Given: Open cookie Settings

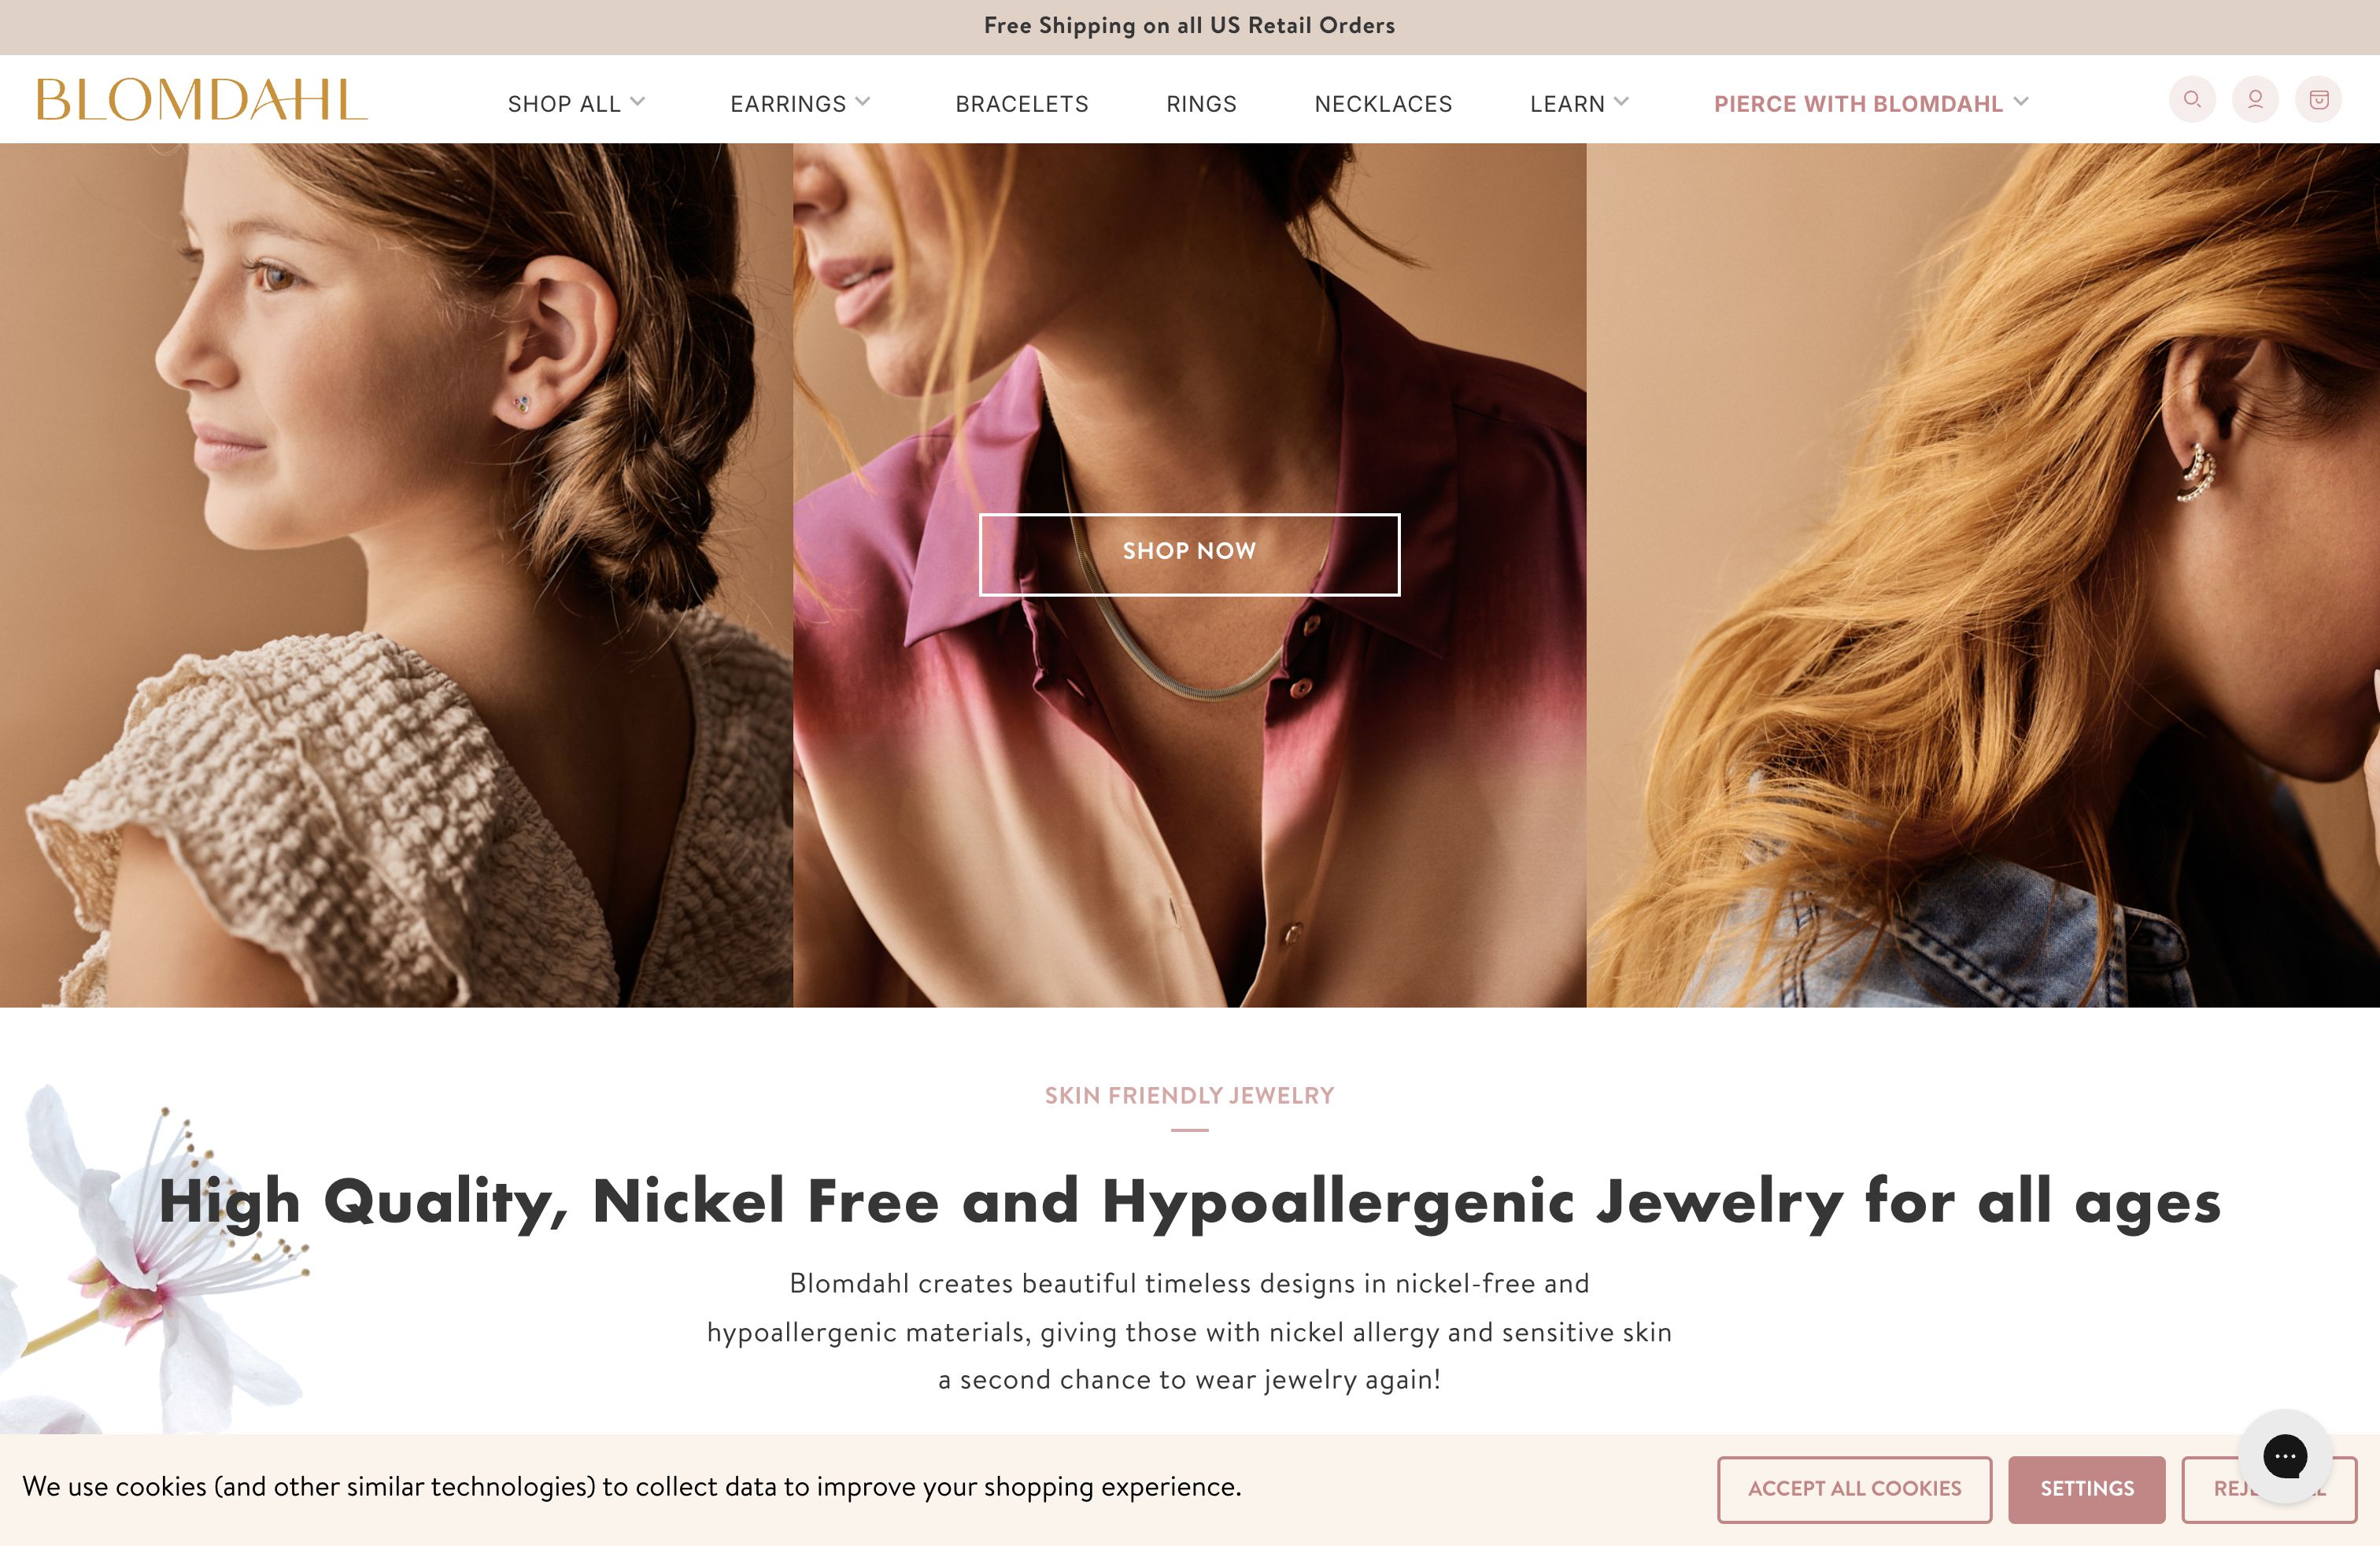Looking at the screenshot, I should click(x=2086, y=1489).
